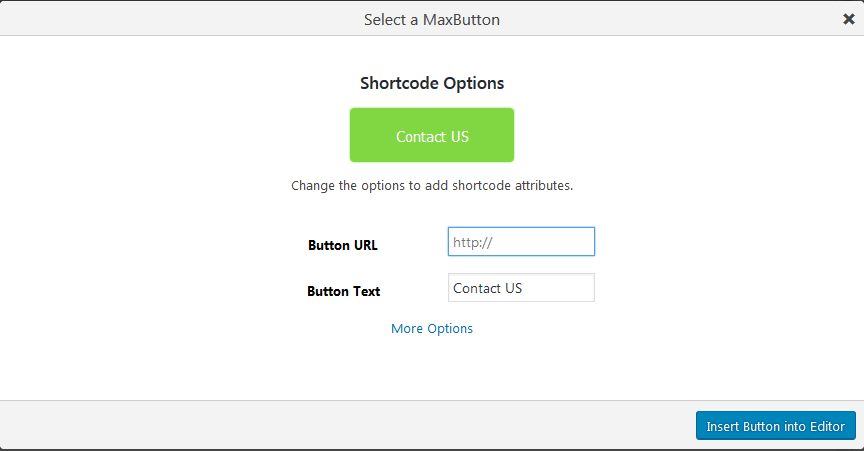Click into the Button Text field
Image resolution: width=864 pixels, height=451 pixels.
(521, 288)
